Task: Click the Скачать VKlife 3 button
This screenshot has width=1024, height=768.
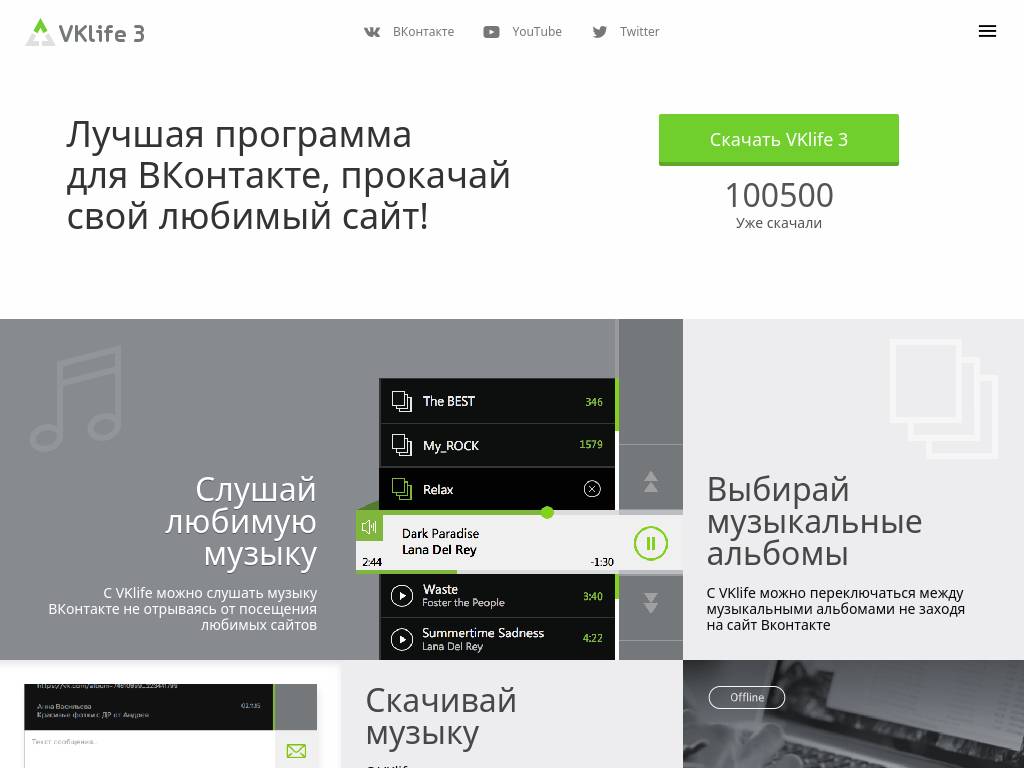Action: pyautogui.click(x=778, y=139)
